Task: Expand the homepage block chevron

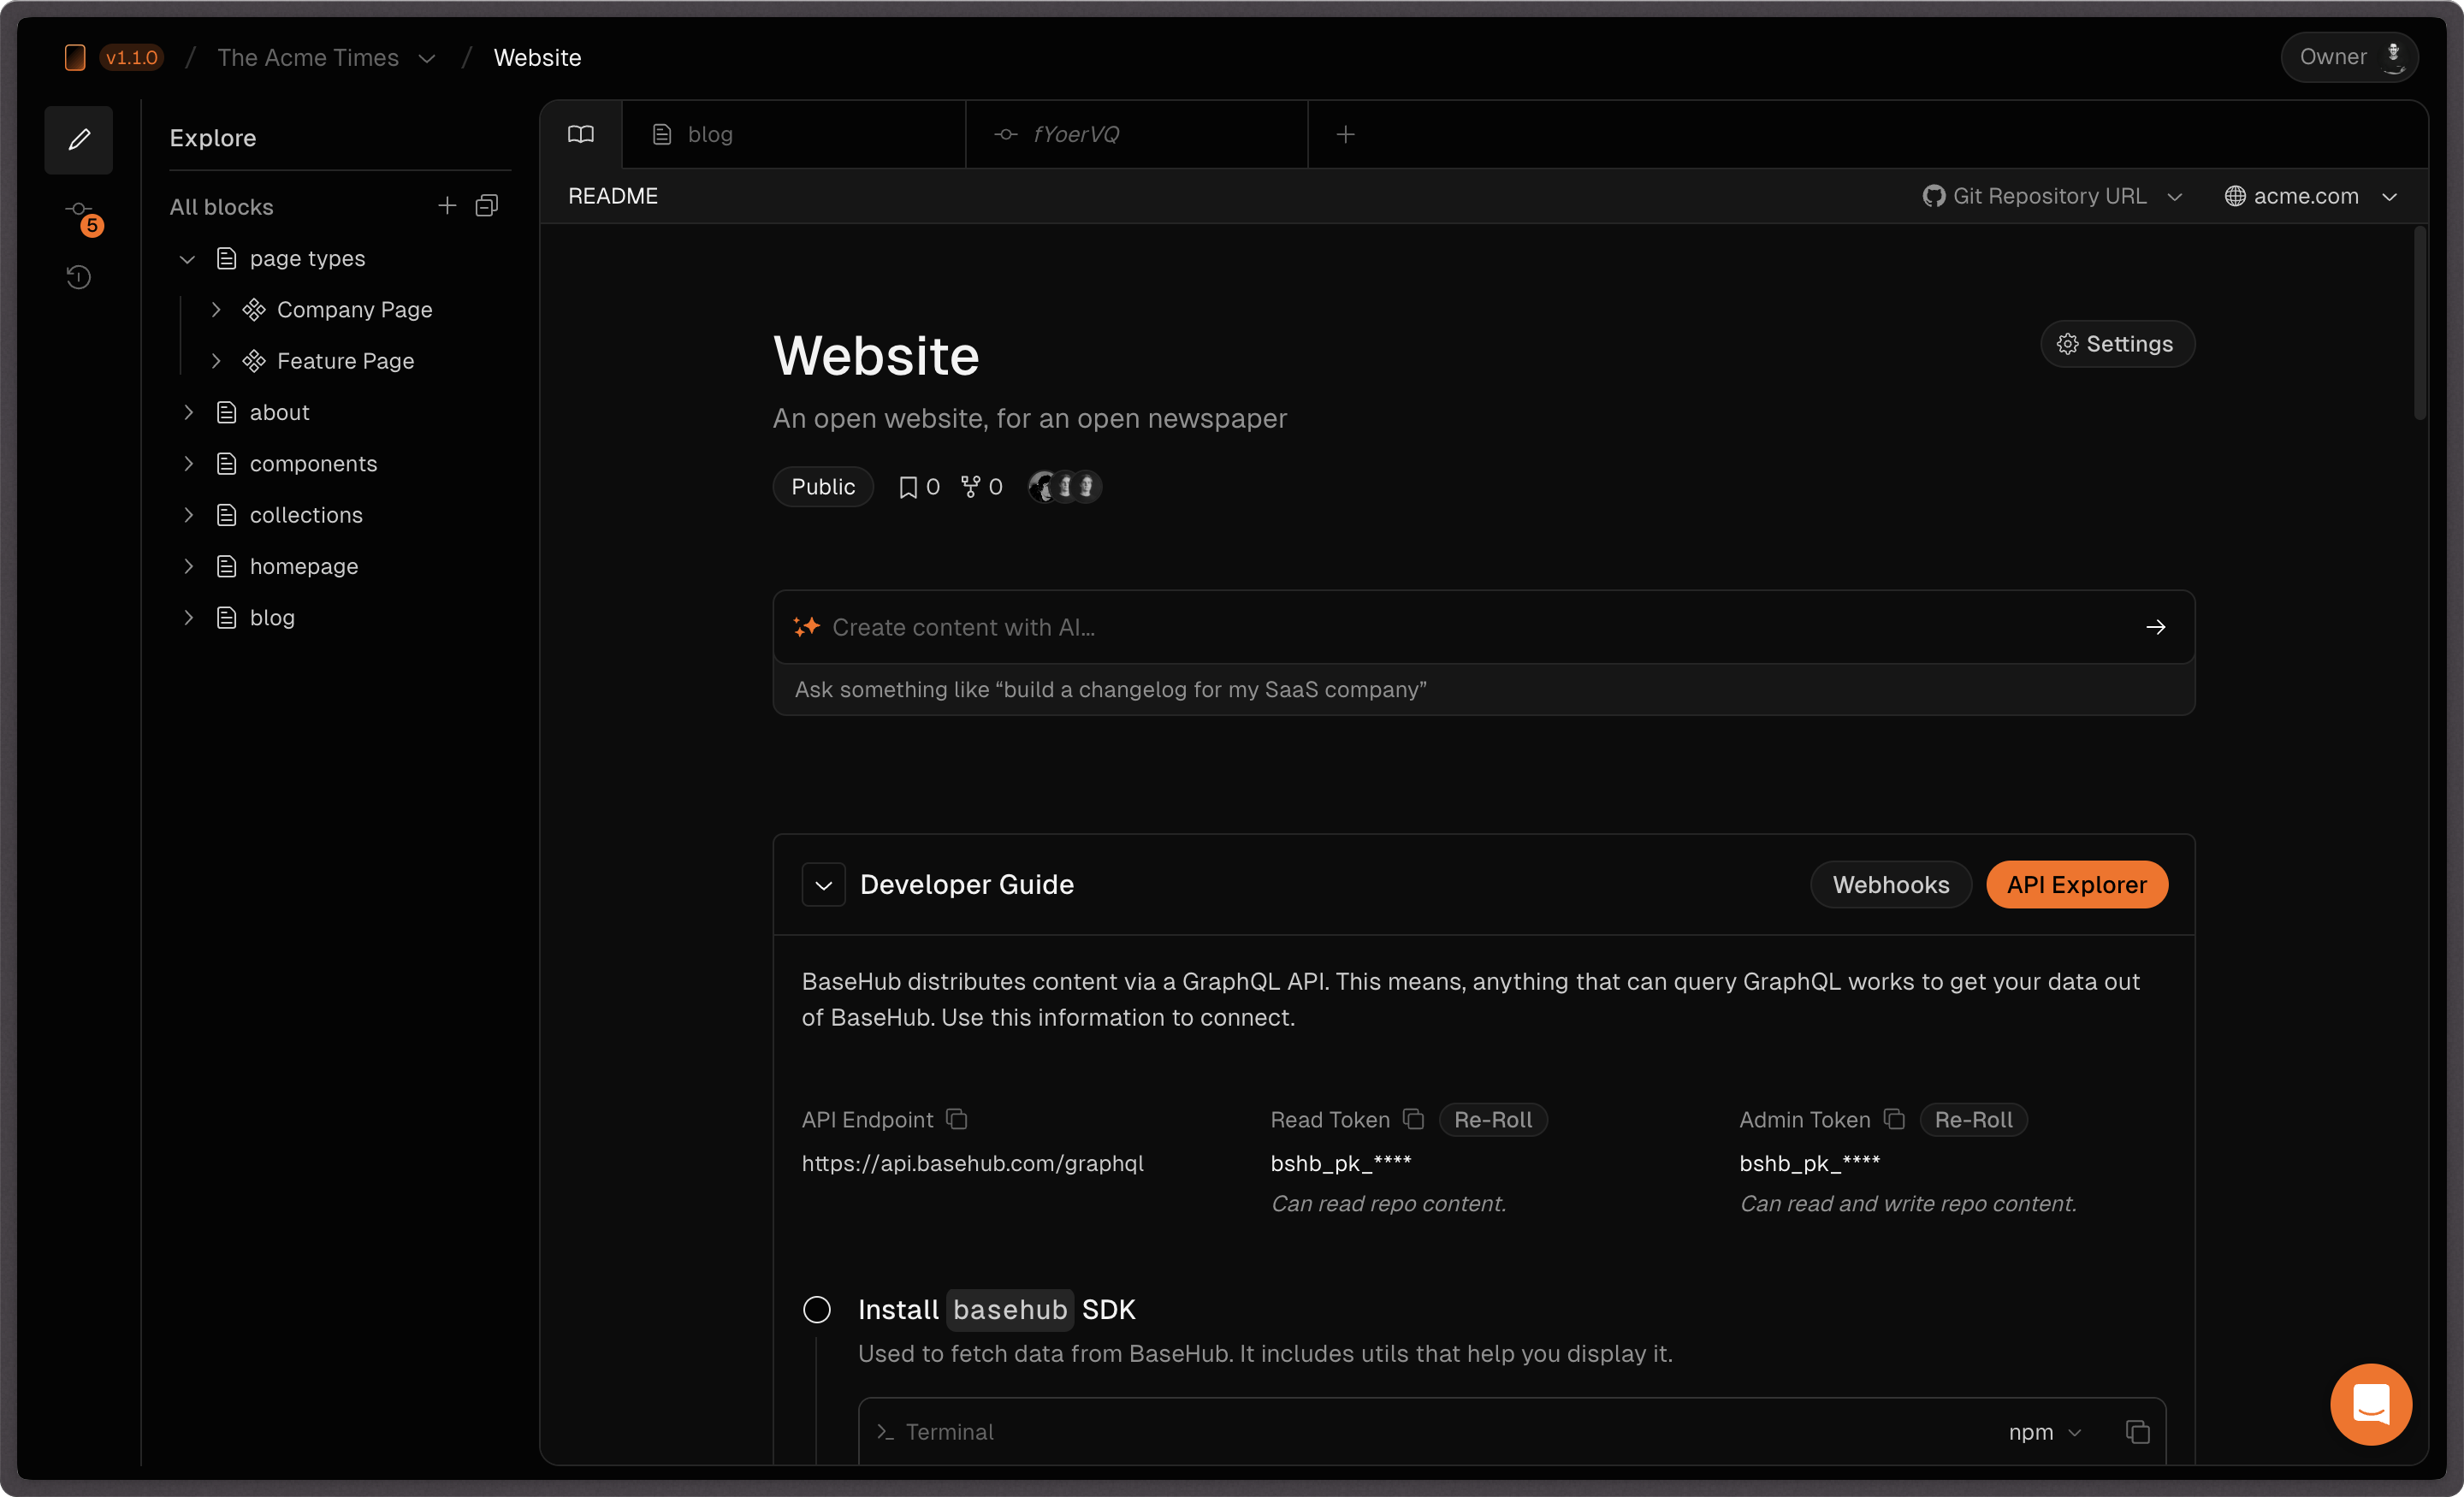Action: 188,566
